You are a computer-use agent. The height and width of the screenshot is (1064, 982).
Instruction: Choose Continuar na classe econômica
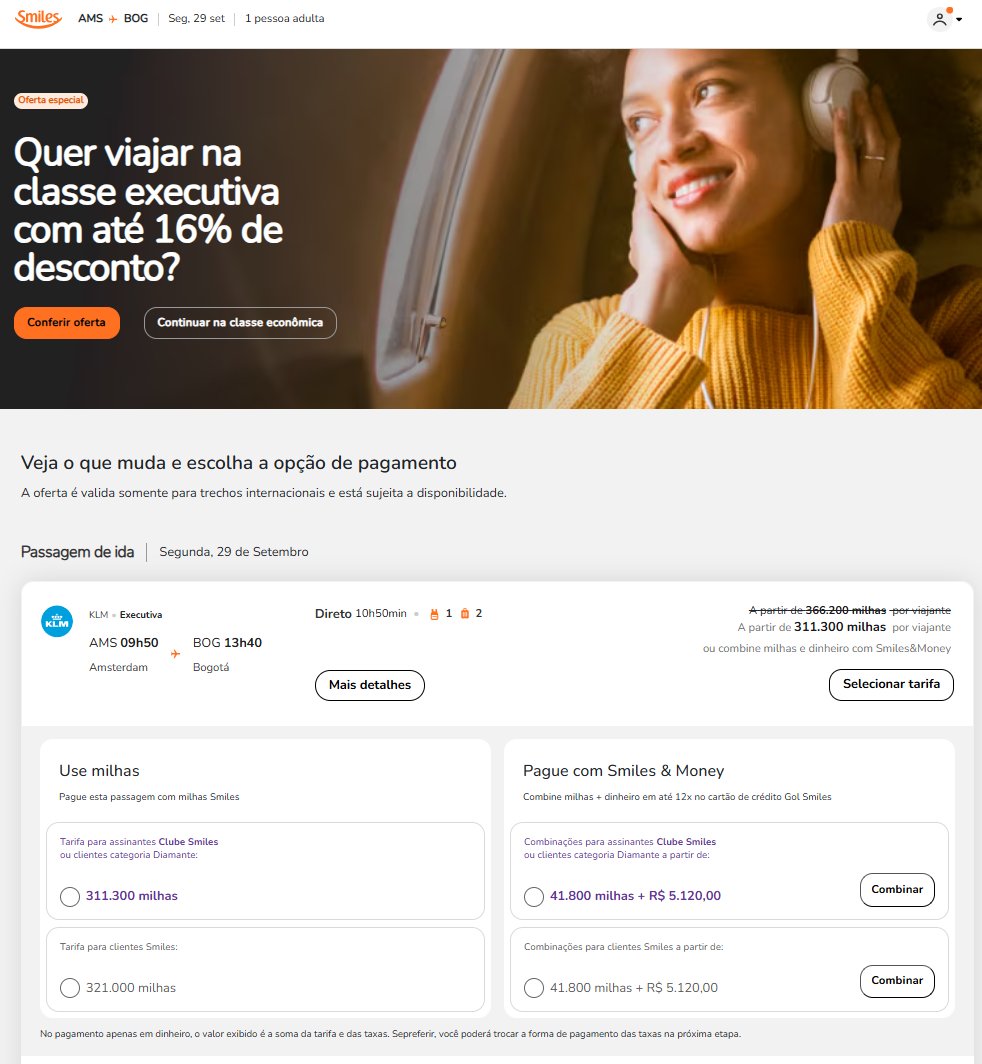click(x=240, y=323)
